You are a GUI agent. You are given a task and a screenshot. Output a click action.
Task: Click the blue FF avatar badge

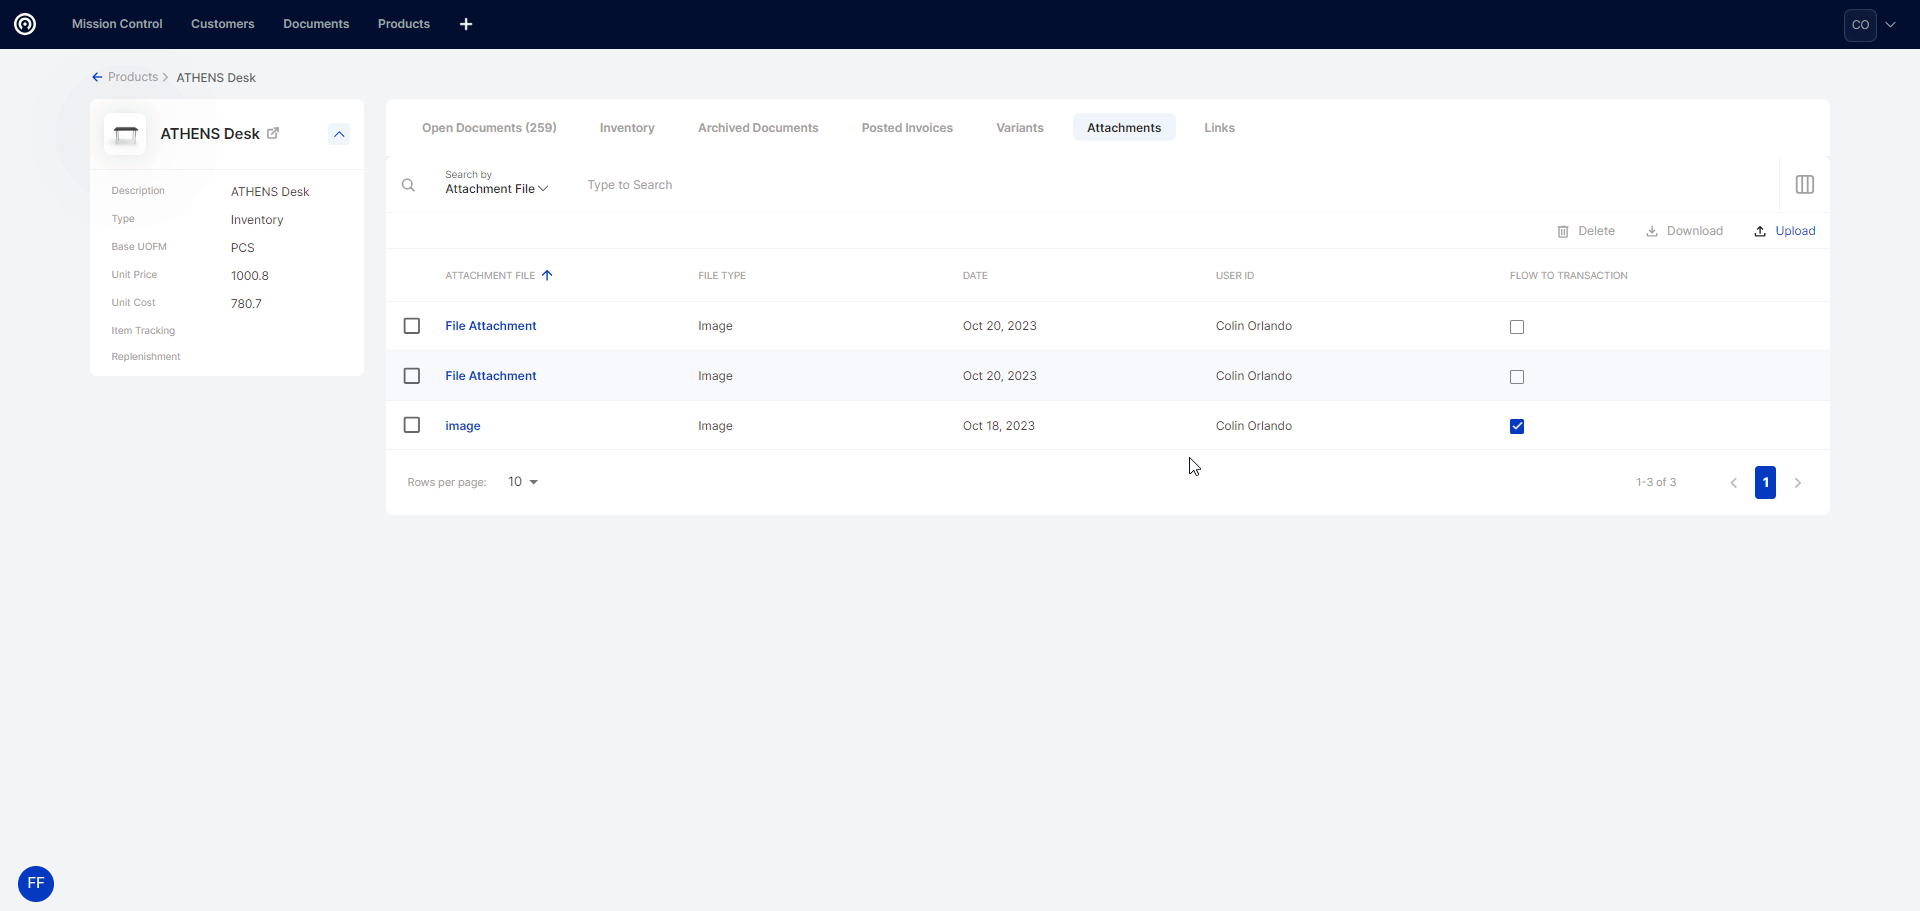[36, 883]
